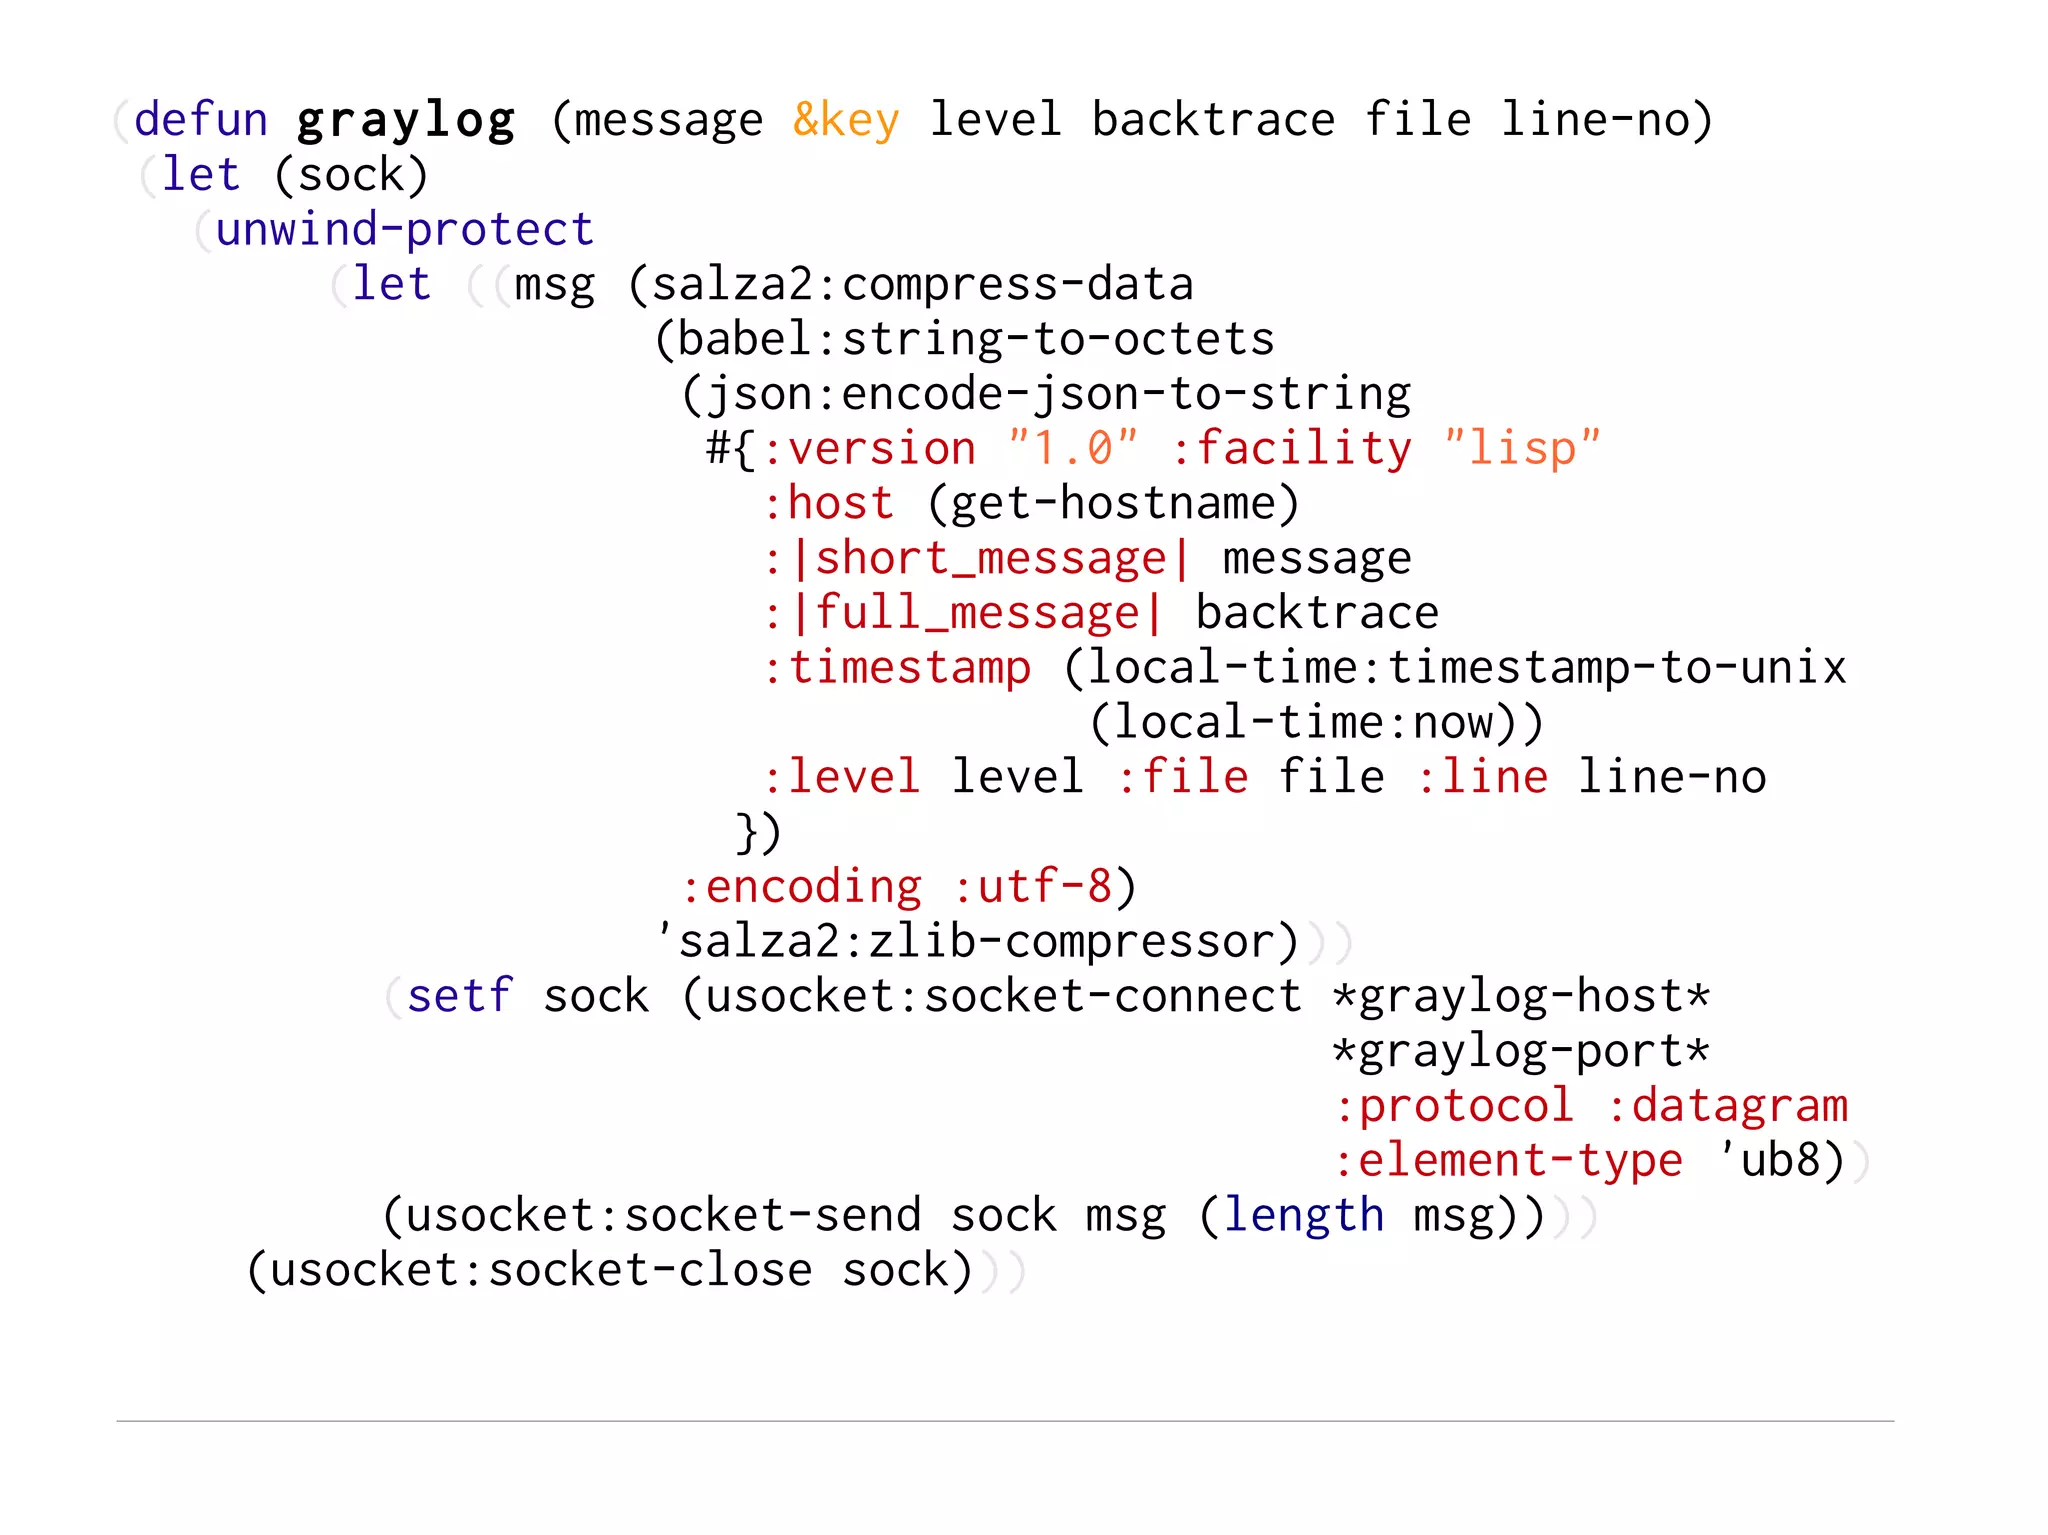
Task: Click the defun keyword
Action: coord(201,120)
